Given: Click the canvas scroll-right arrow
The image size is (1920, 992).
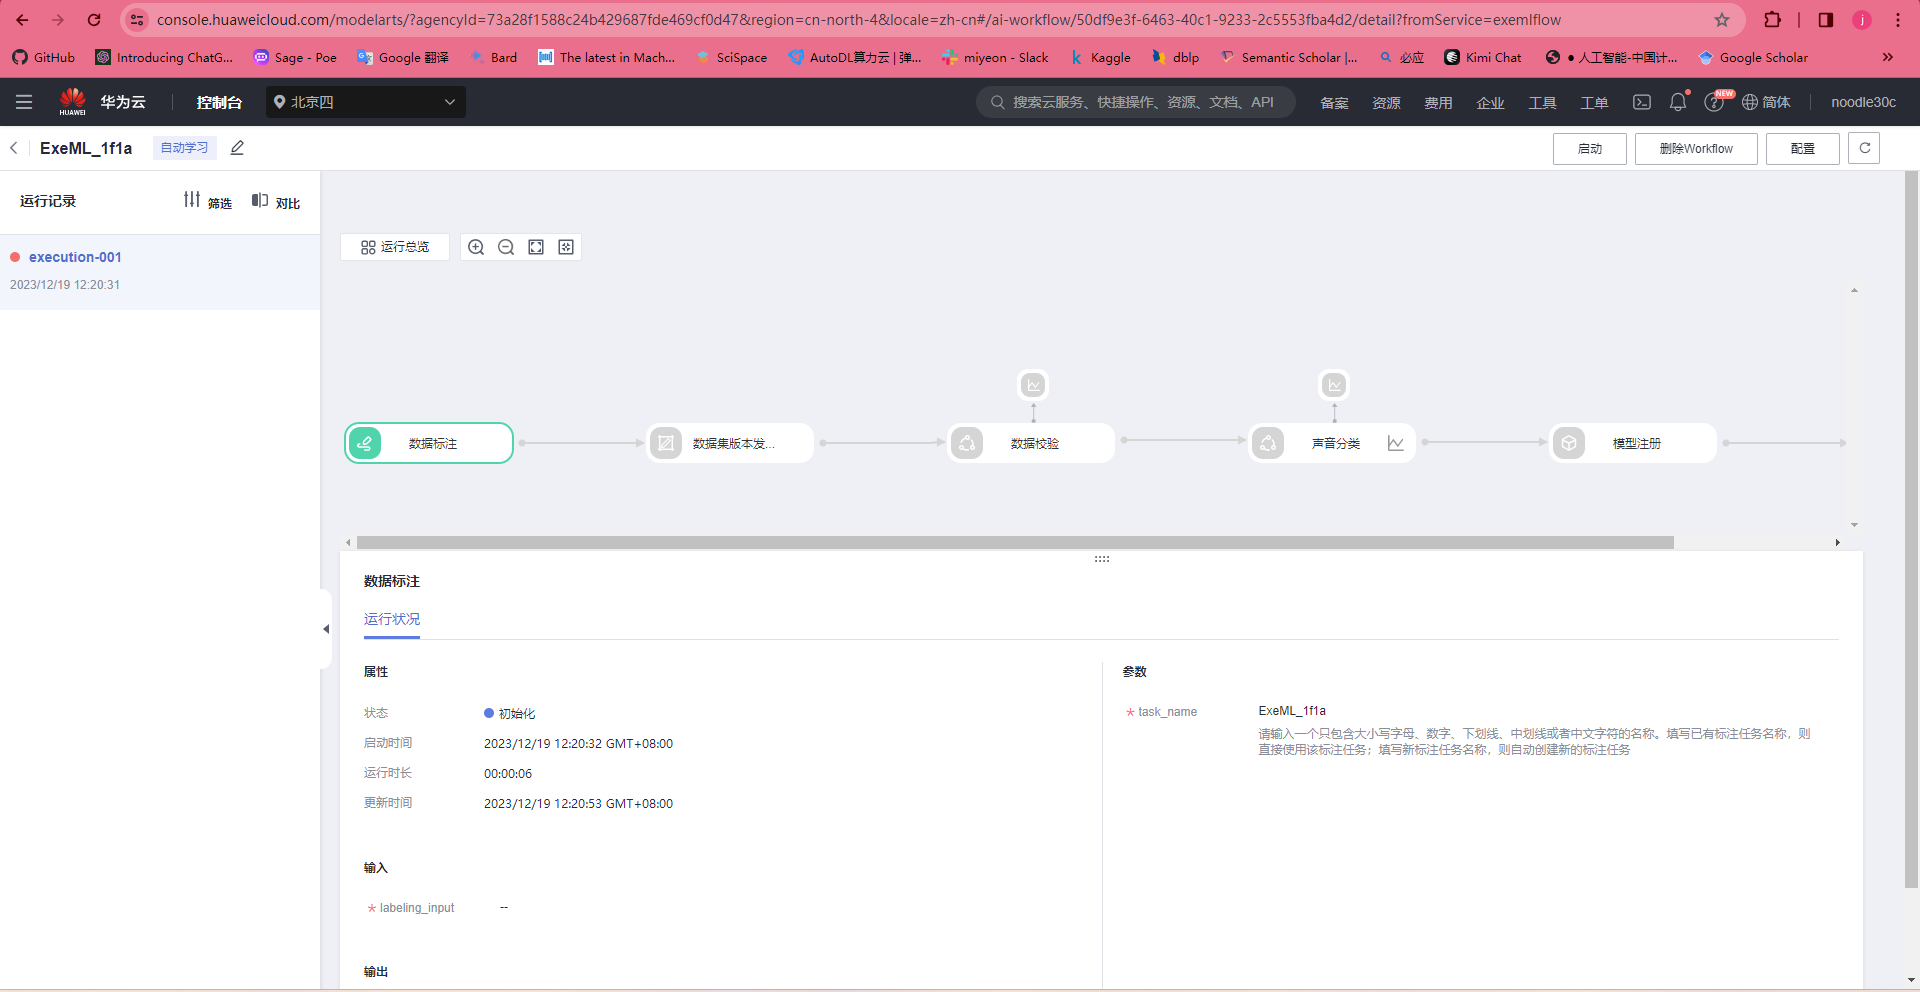Looking at the screenshot, I should (1837, 542).
